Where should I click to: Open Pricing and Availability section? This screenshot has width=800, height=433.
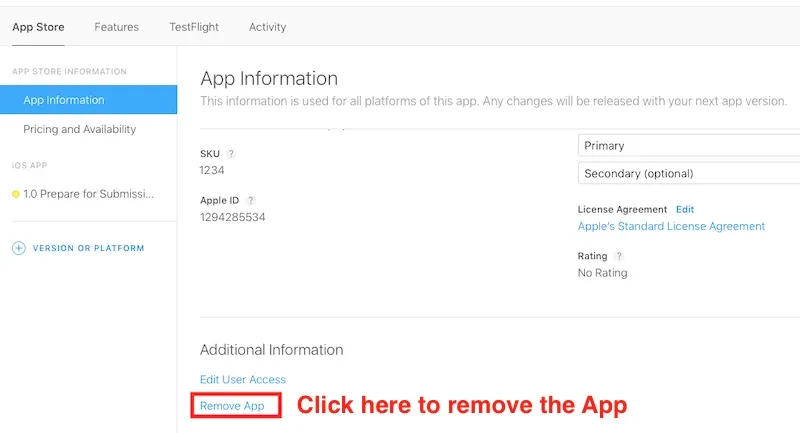click(x=80, y=129)
